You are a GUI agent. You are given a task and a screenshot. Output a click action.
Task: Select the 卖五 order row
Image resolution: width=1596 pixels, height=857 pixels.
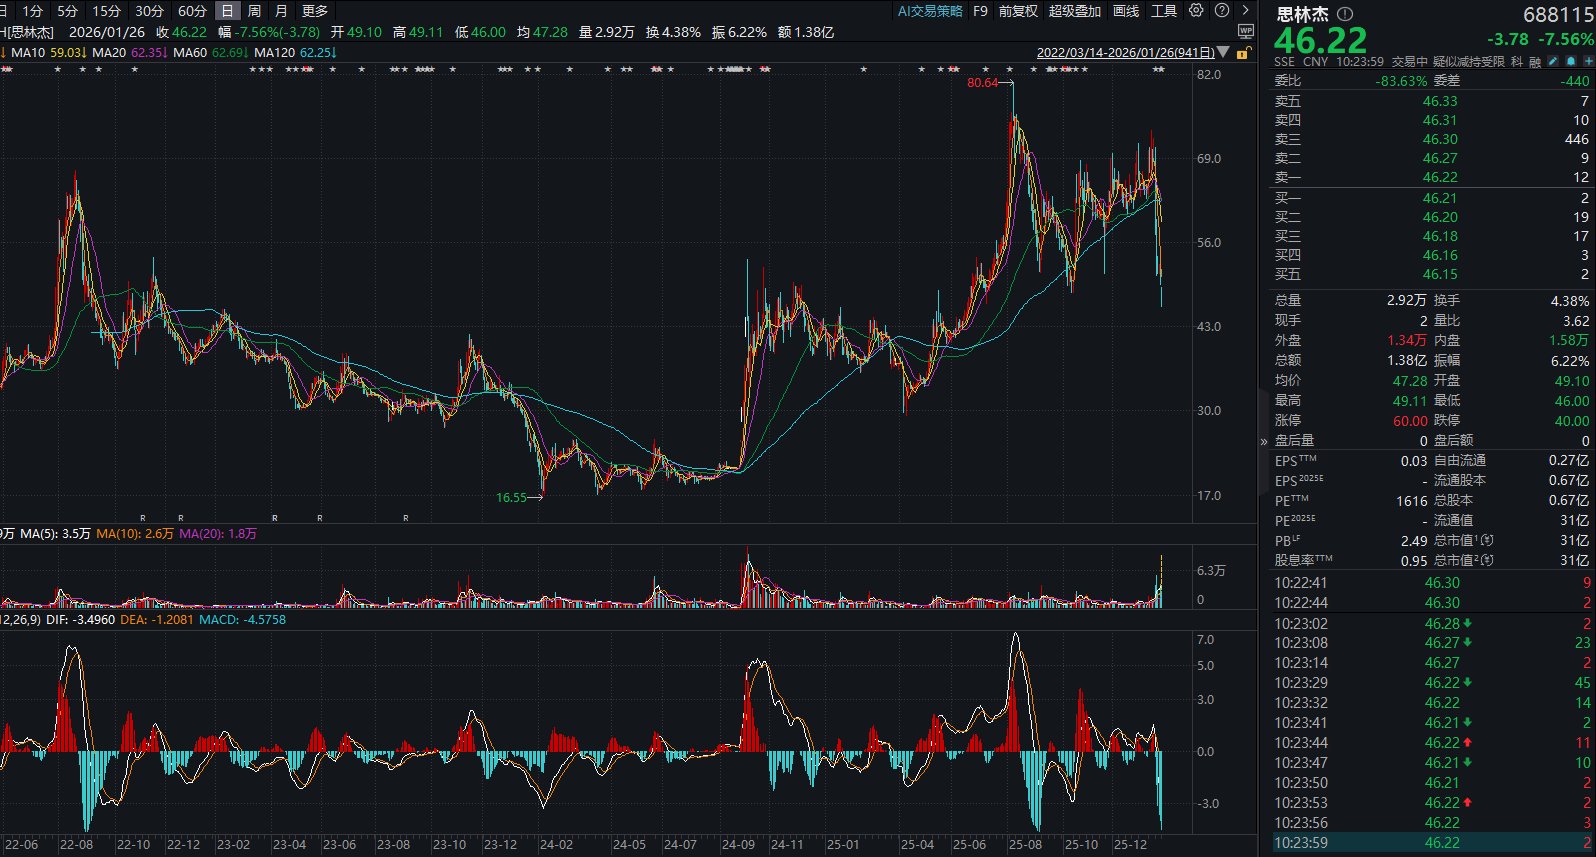1431,101
